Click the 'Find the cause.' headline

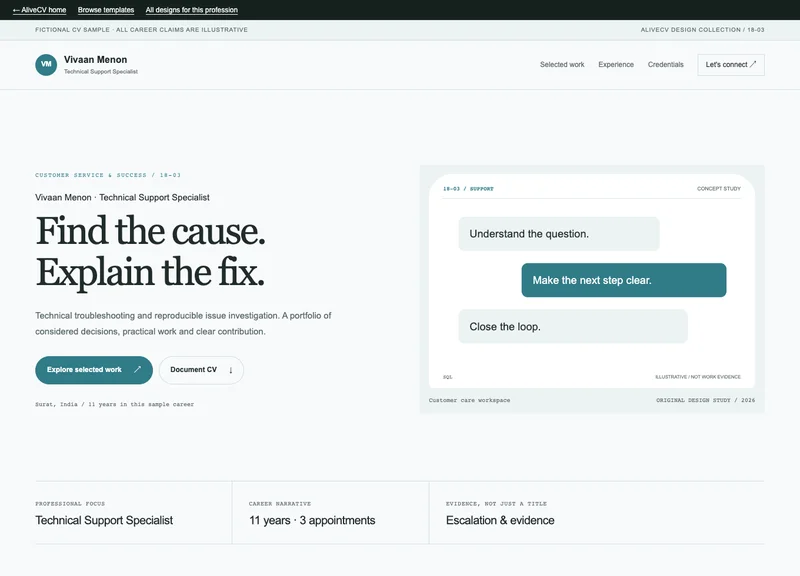pyautogui.click(x=151, y=231)
